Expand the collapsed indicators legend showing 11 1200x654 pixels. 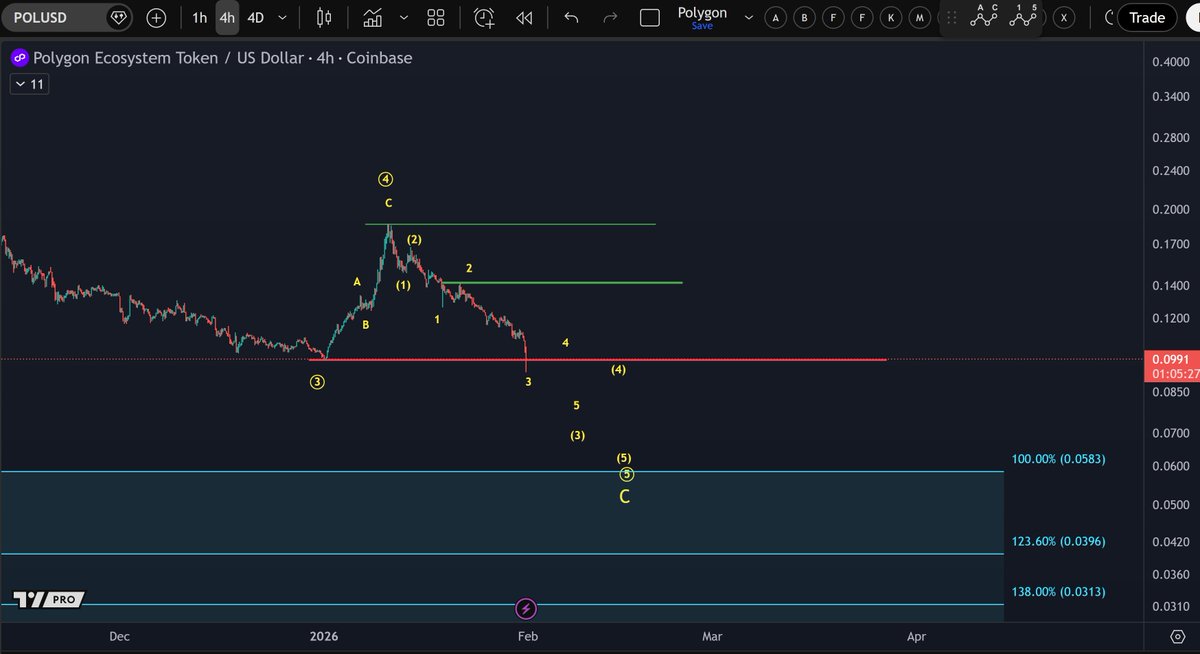click(29, 85)
